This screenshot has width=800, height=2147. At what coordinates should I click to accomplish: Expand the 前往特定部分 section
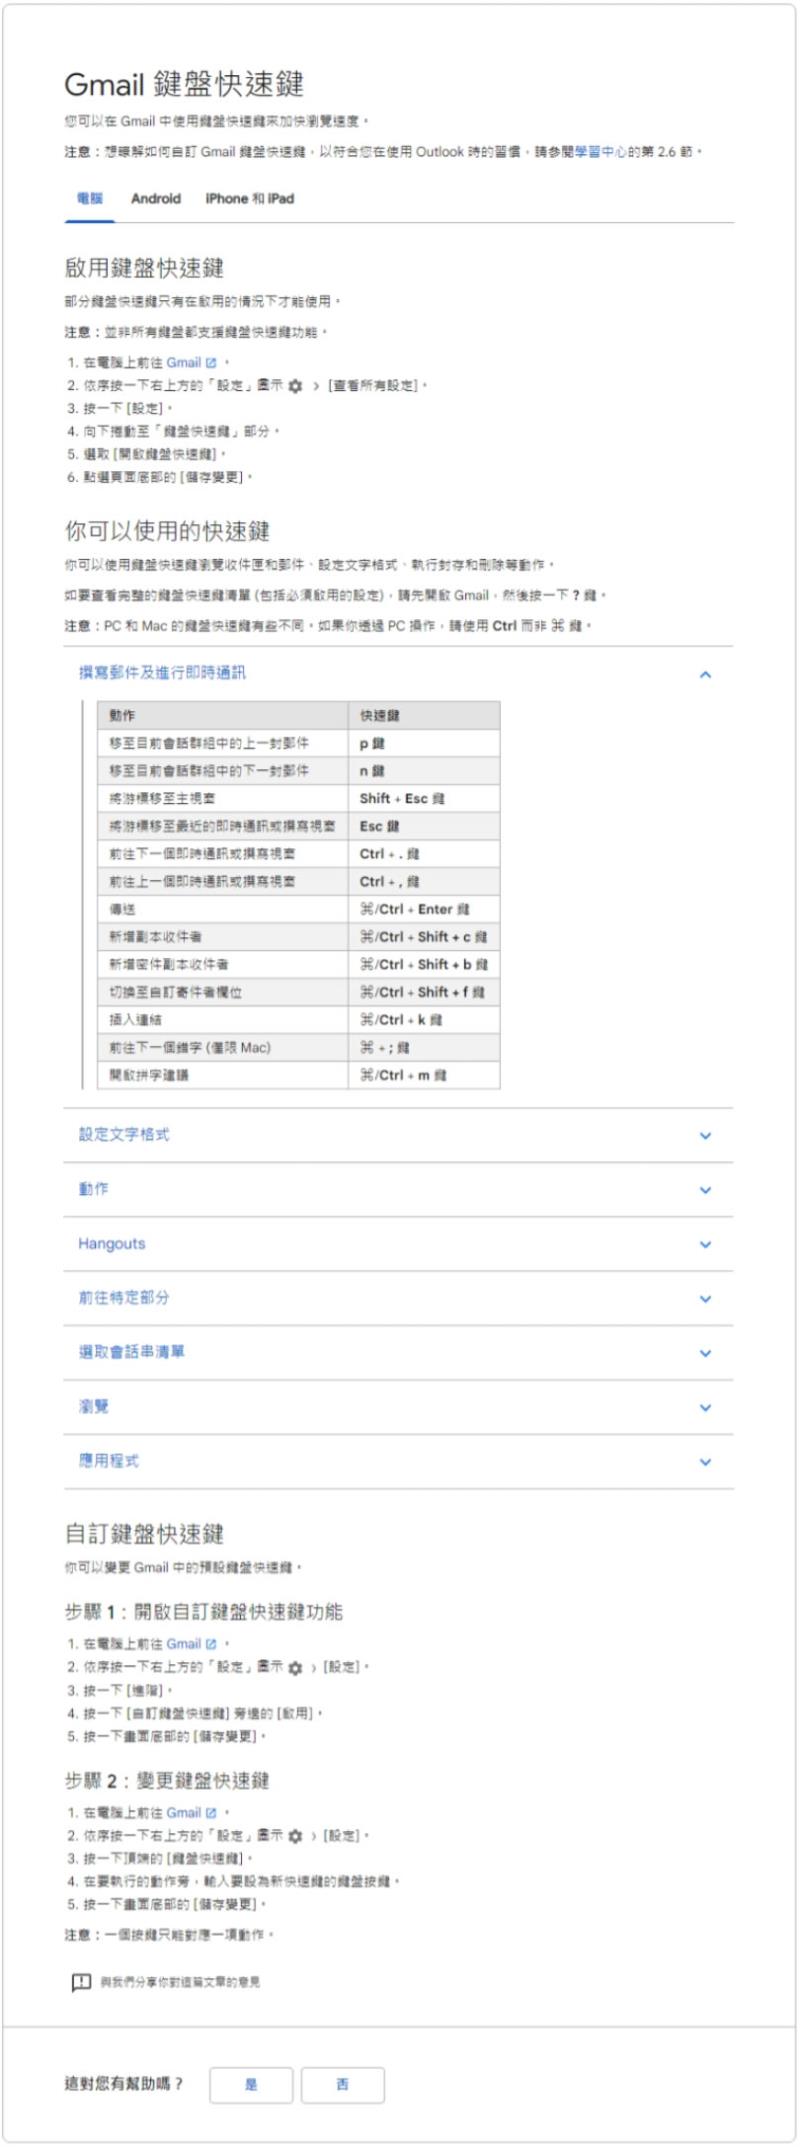click(398, 1298)
